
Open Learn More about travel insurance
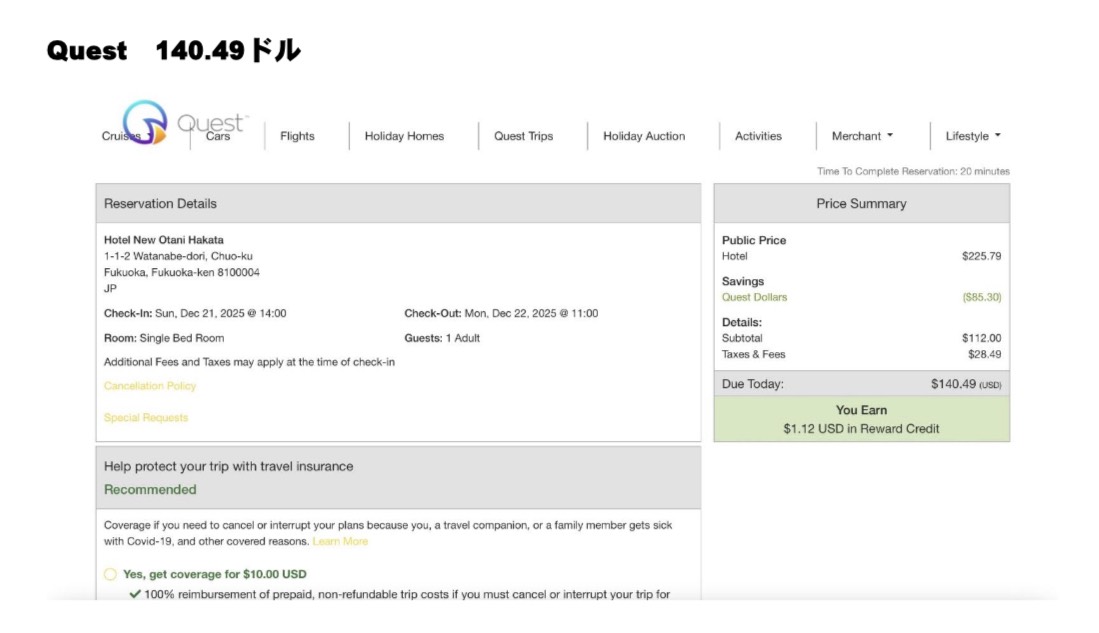[340, 541]
